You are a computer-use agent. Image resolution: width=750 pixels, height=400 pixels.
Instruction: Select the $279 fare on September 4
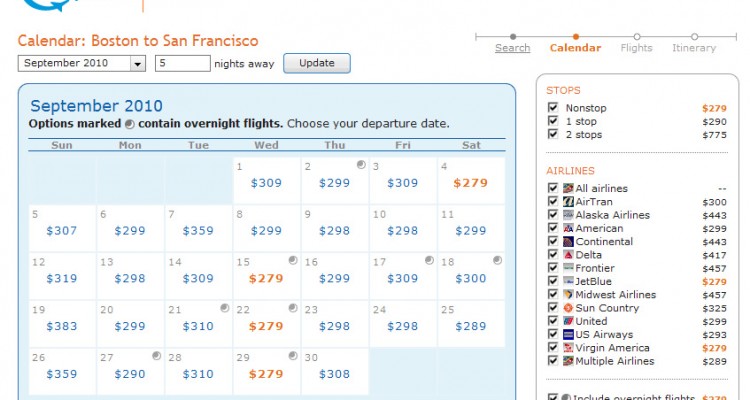(471, 183)
